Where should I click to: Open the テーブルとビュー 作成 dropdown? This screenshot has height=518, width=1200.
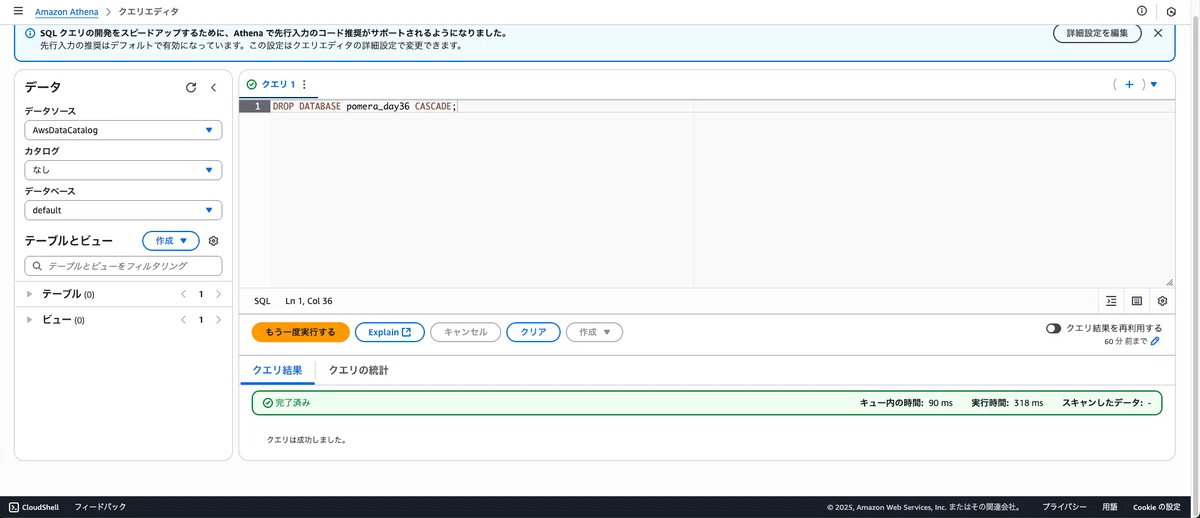171,241
